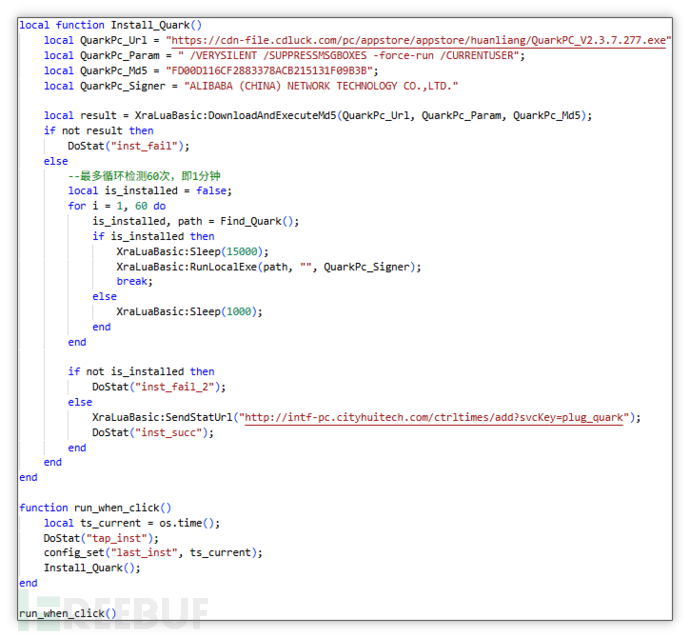
Task: Click the Sleep(1000) statement
Action: [x=190, y=311]
